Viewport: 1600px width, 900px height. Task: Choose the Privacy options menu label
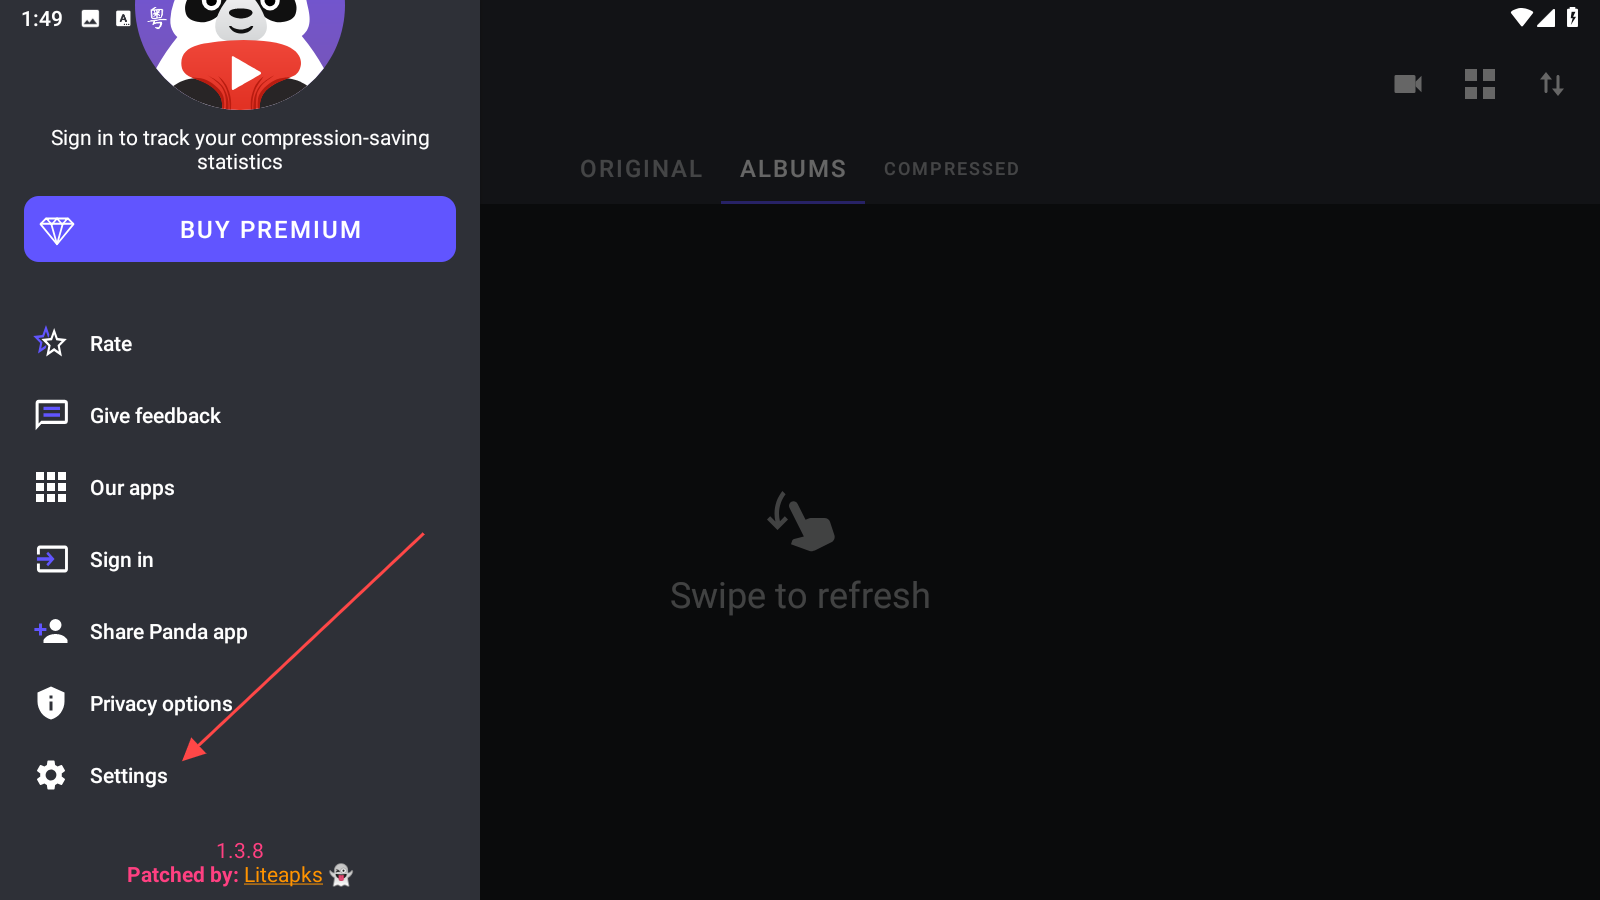click(161, 704)
